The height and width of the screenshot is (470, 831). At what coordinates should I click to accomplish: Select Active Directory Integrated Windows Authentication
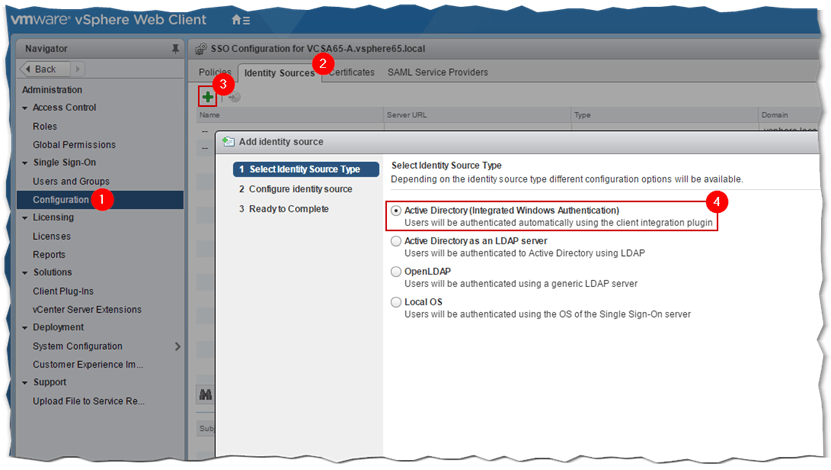click(x=396, y=210)
